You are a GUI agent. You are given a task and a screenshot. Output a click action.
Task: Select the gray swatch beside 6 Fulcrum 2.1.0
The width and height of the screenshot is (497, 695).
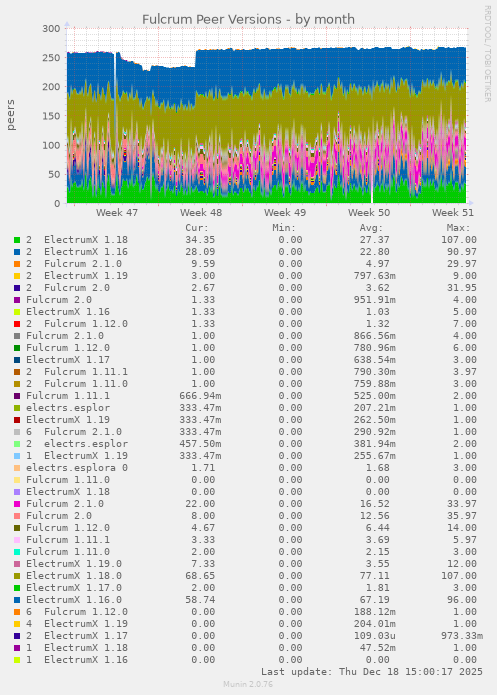[17, 432]
